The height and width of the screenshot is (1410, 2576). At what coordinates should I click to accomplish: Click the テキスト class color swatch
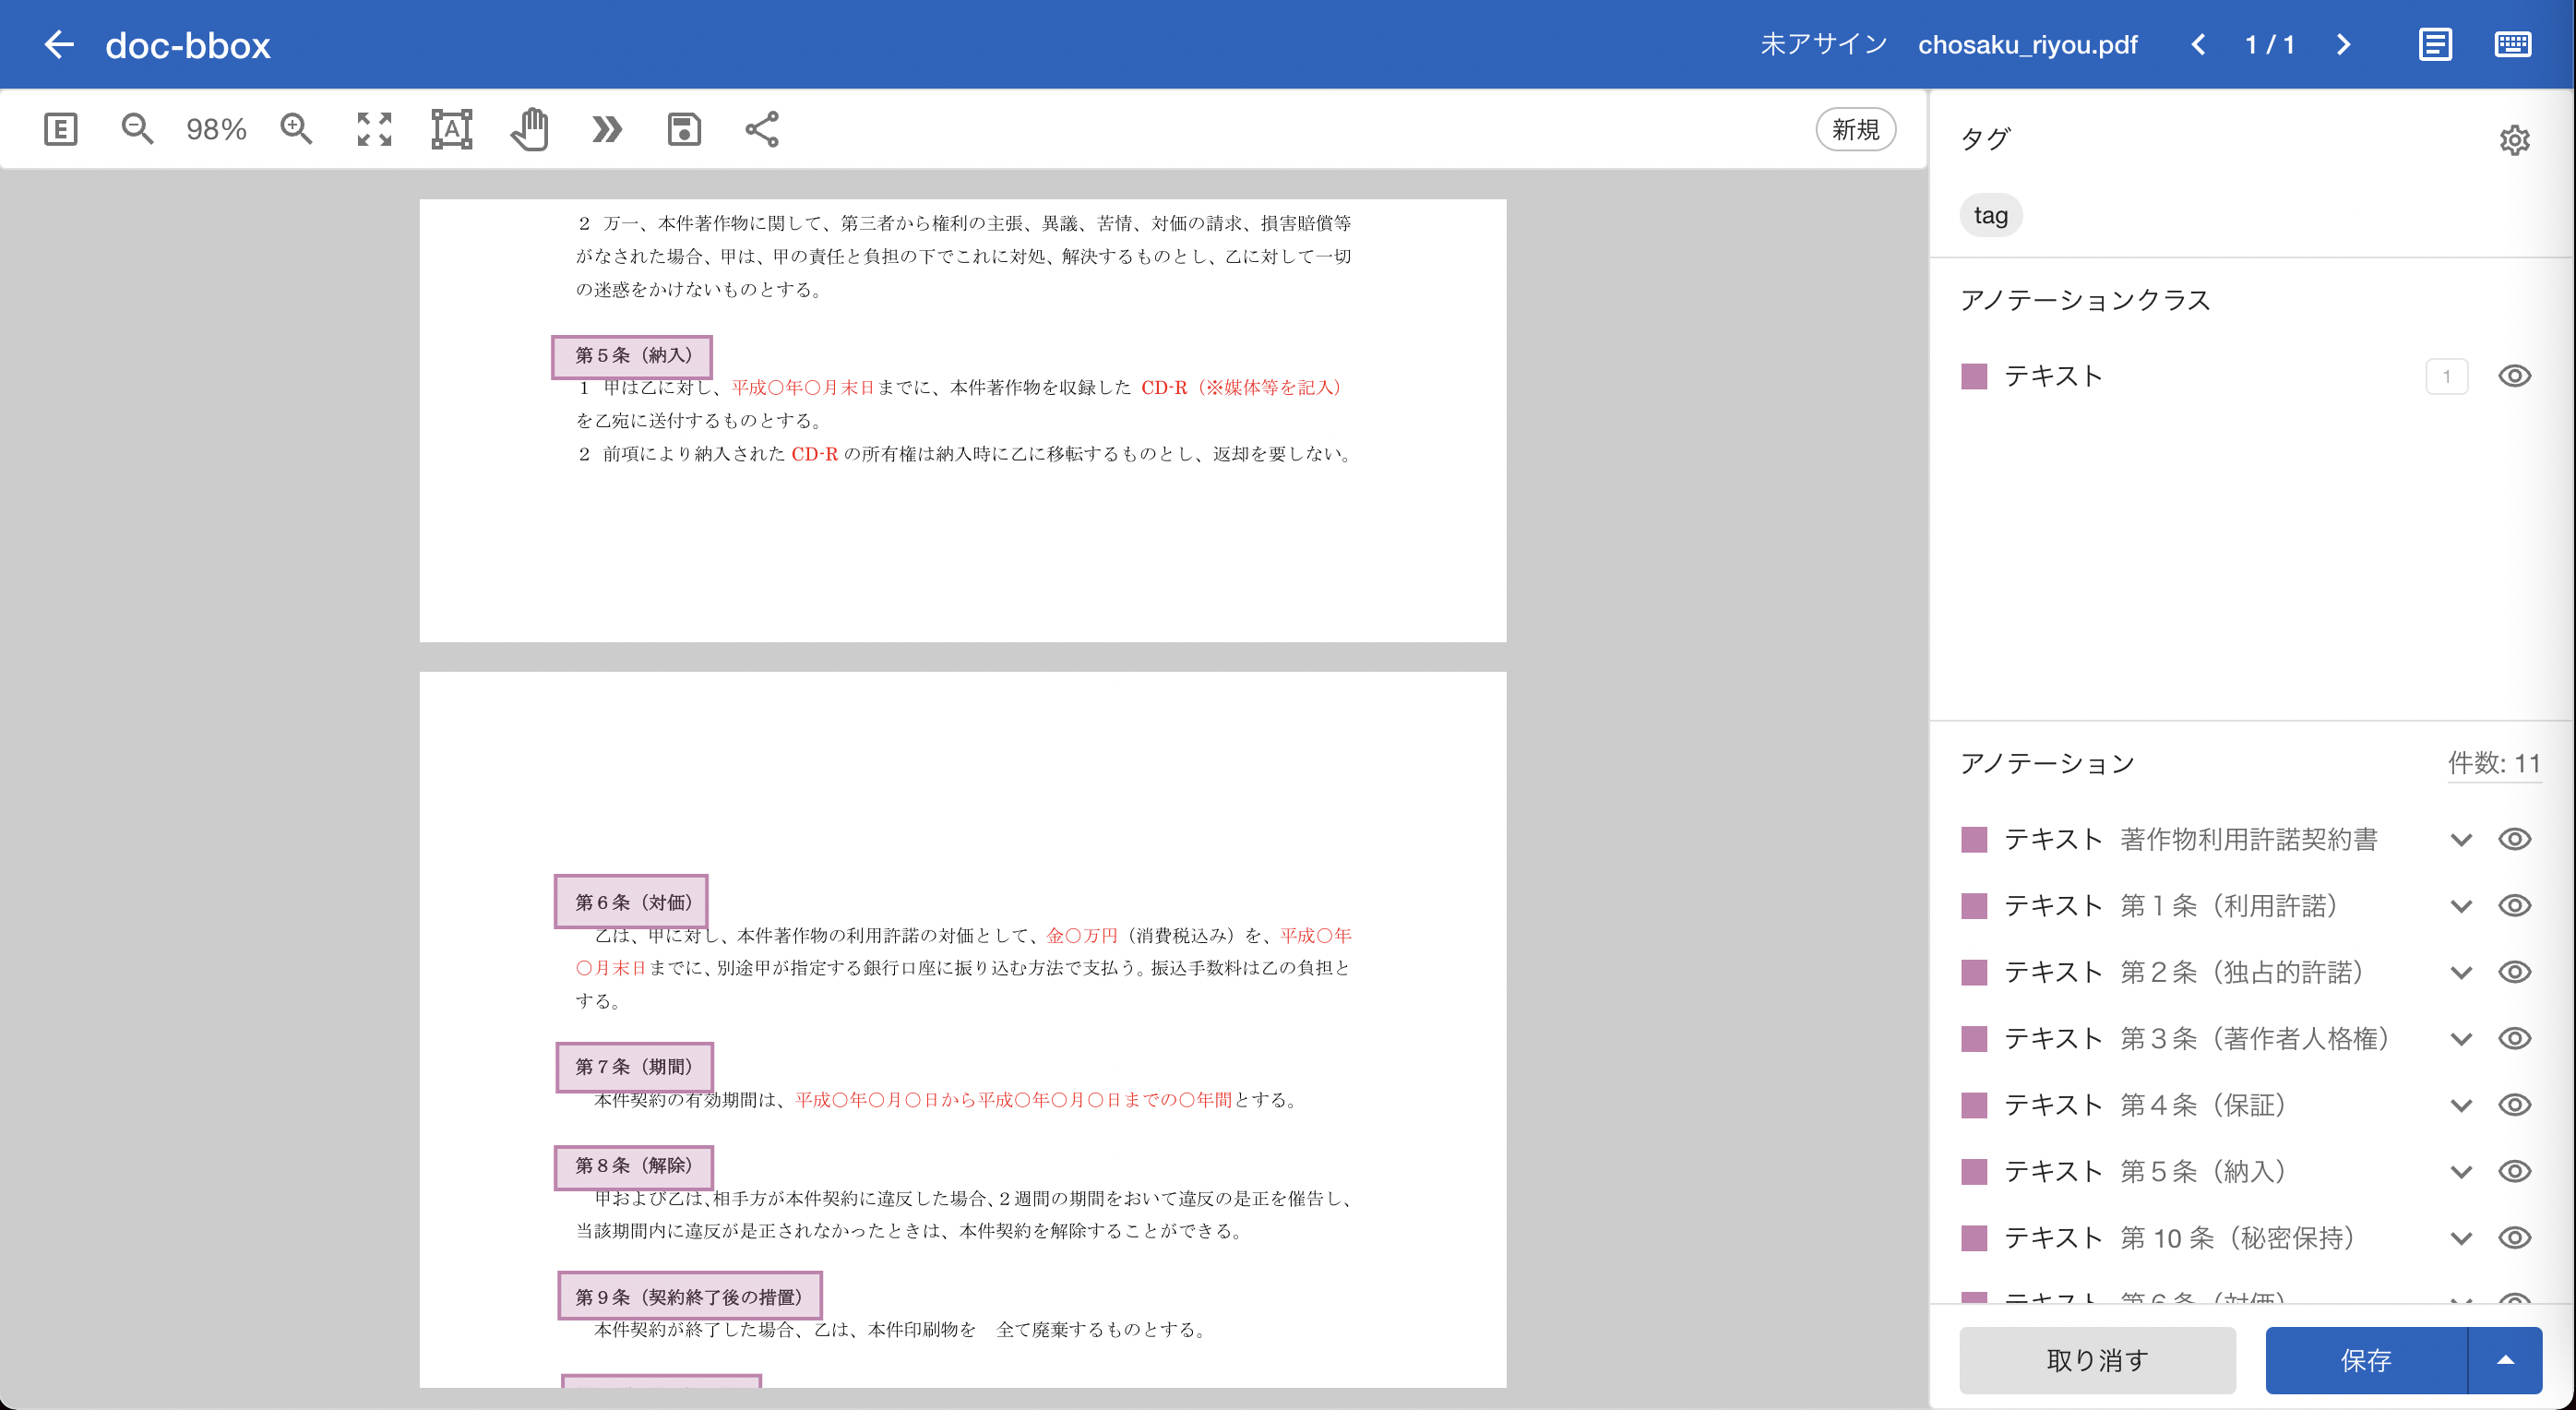click(1974, 376)
